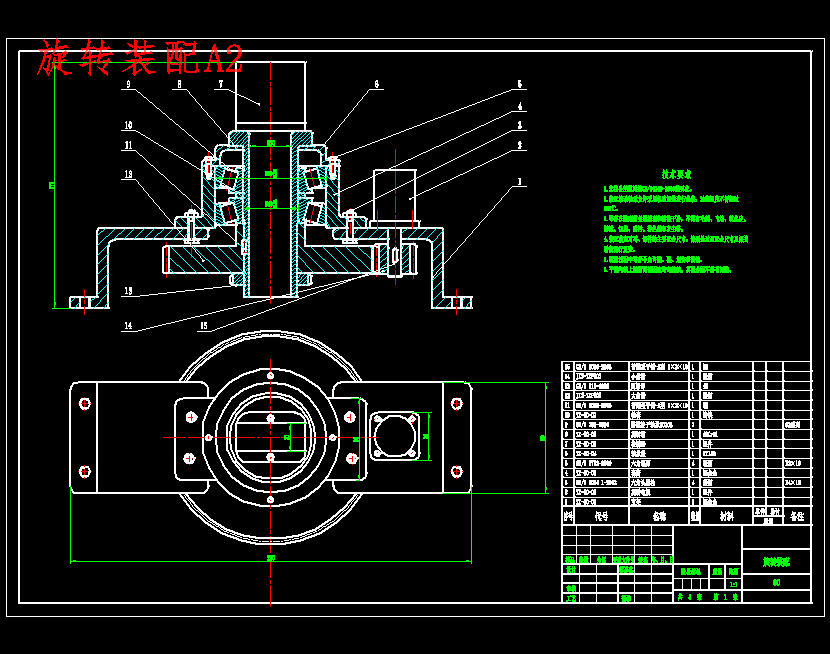
Task: Click the drawing number 00 in title block
Action: tap(777, 583)
